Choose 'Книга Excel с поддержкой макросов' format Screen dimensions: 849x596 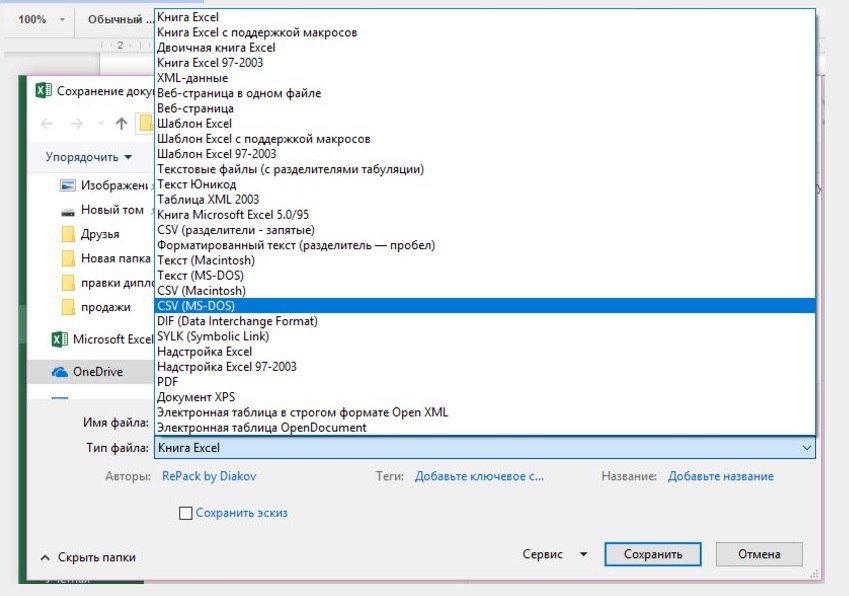click(x=485, y=32)
